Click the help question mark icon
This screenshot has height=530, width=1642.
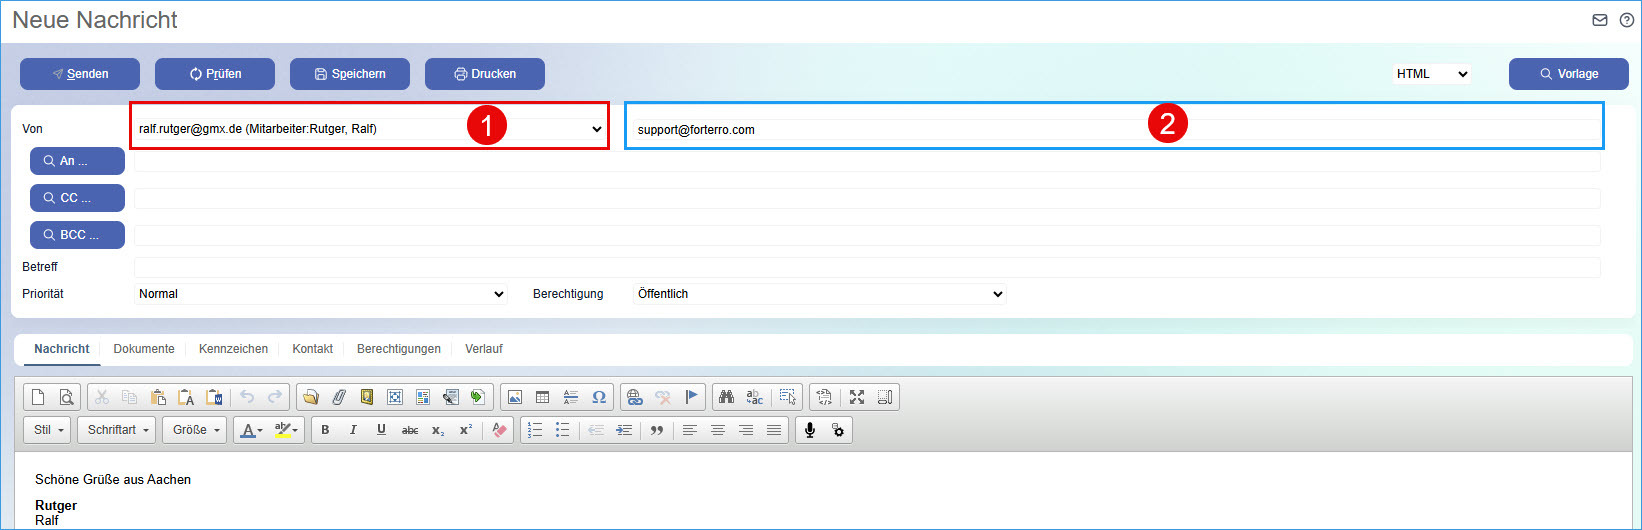[1627, 20]
